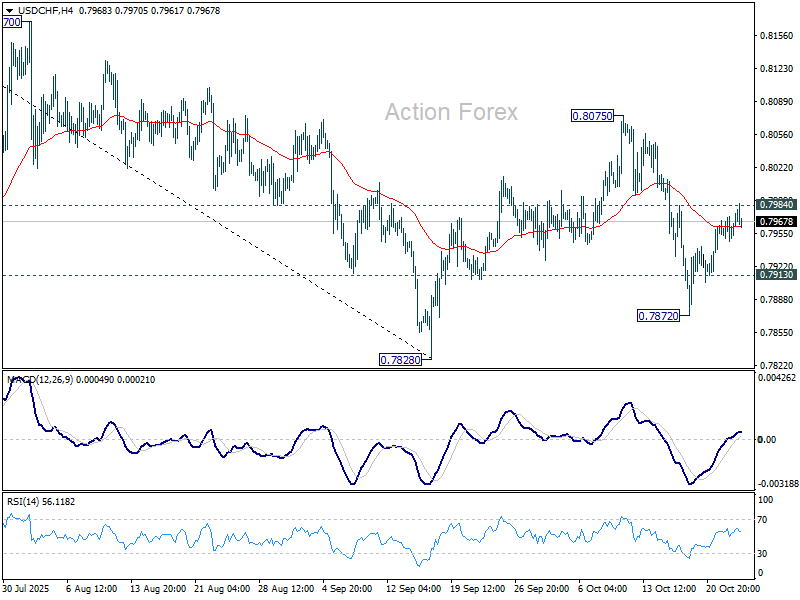Click the 30 Jul 2025 date label
The image size is (800, 600).
tap(28, 590)
